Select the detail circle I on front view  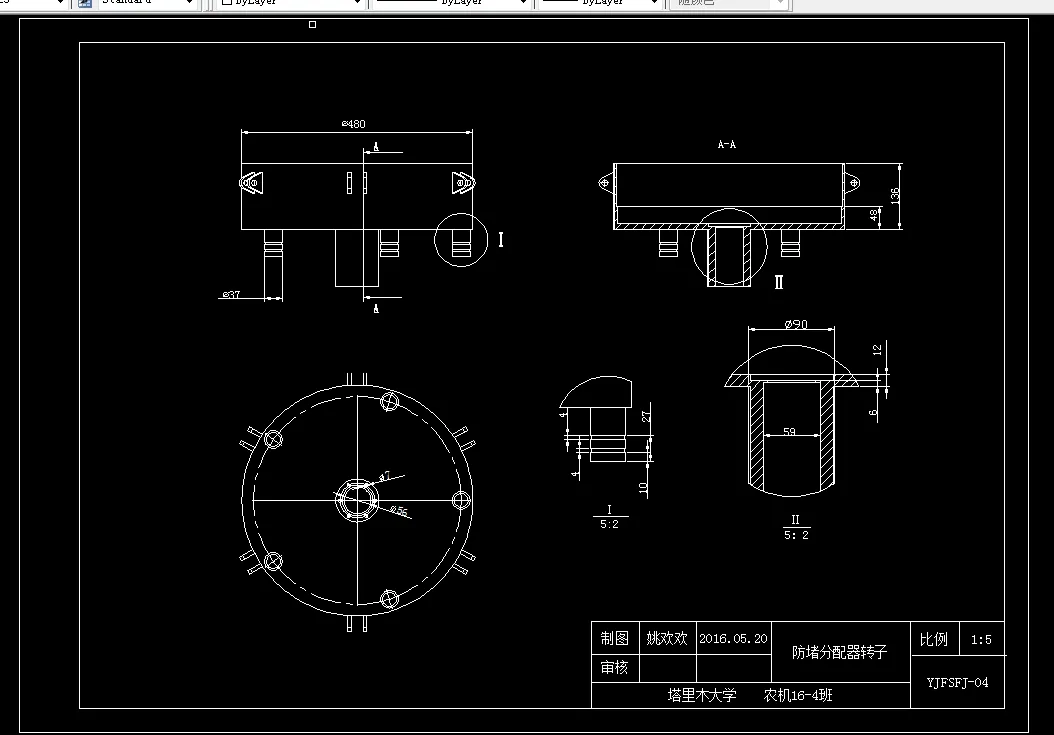(461, 240)
